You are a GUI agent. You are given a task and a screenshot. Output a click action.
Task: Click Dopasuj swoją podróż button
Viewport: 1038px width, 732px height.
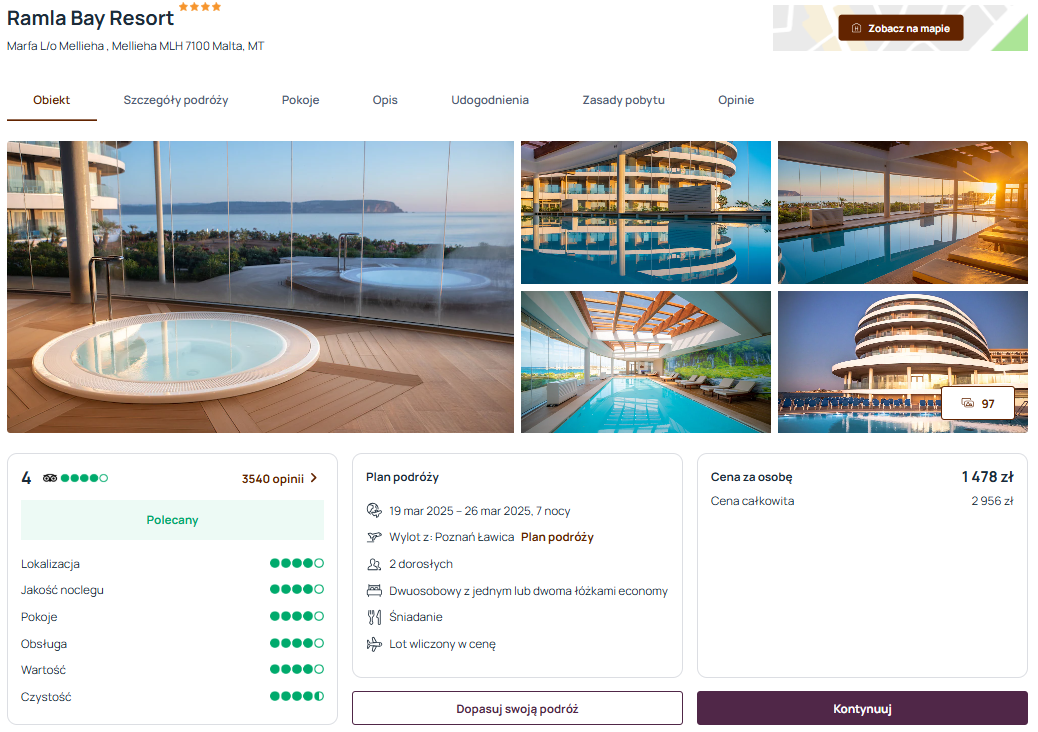pos(517,708)
